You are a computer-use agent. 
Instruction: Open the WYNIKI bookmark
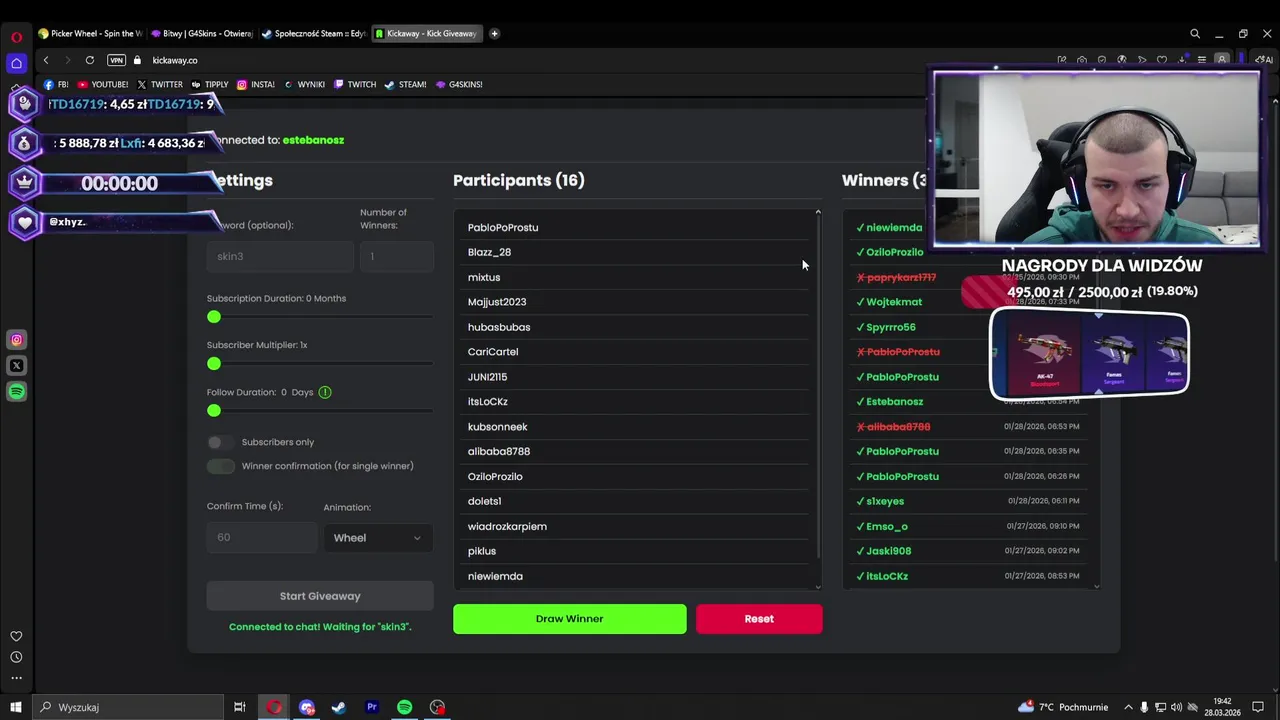pos(304,84)
